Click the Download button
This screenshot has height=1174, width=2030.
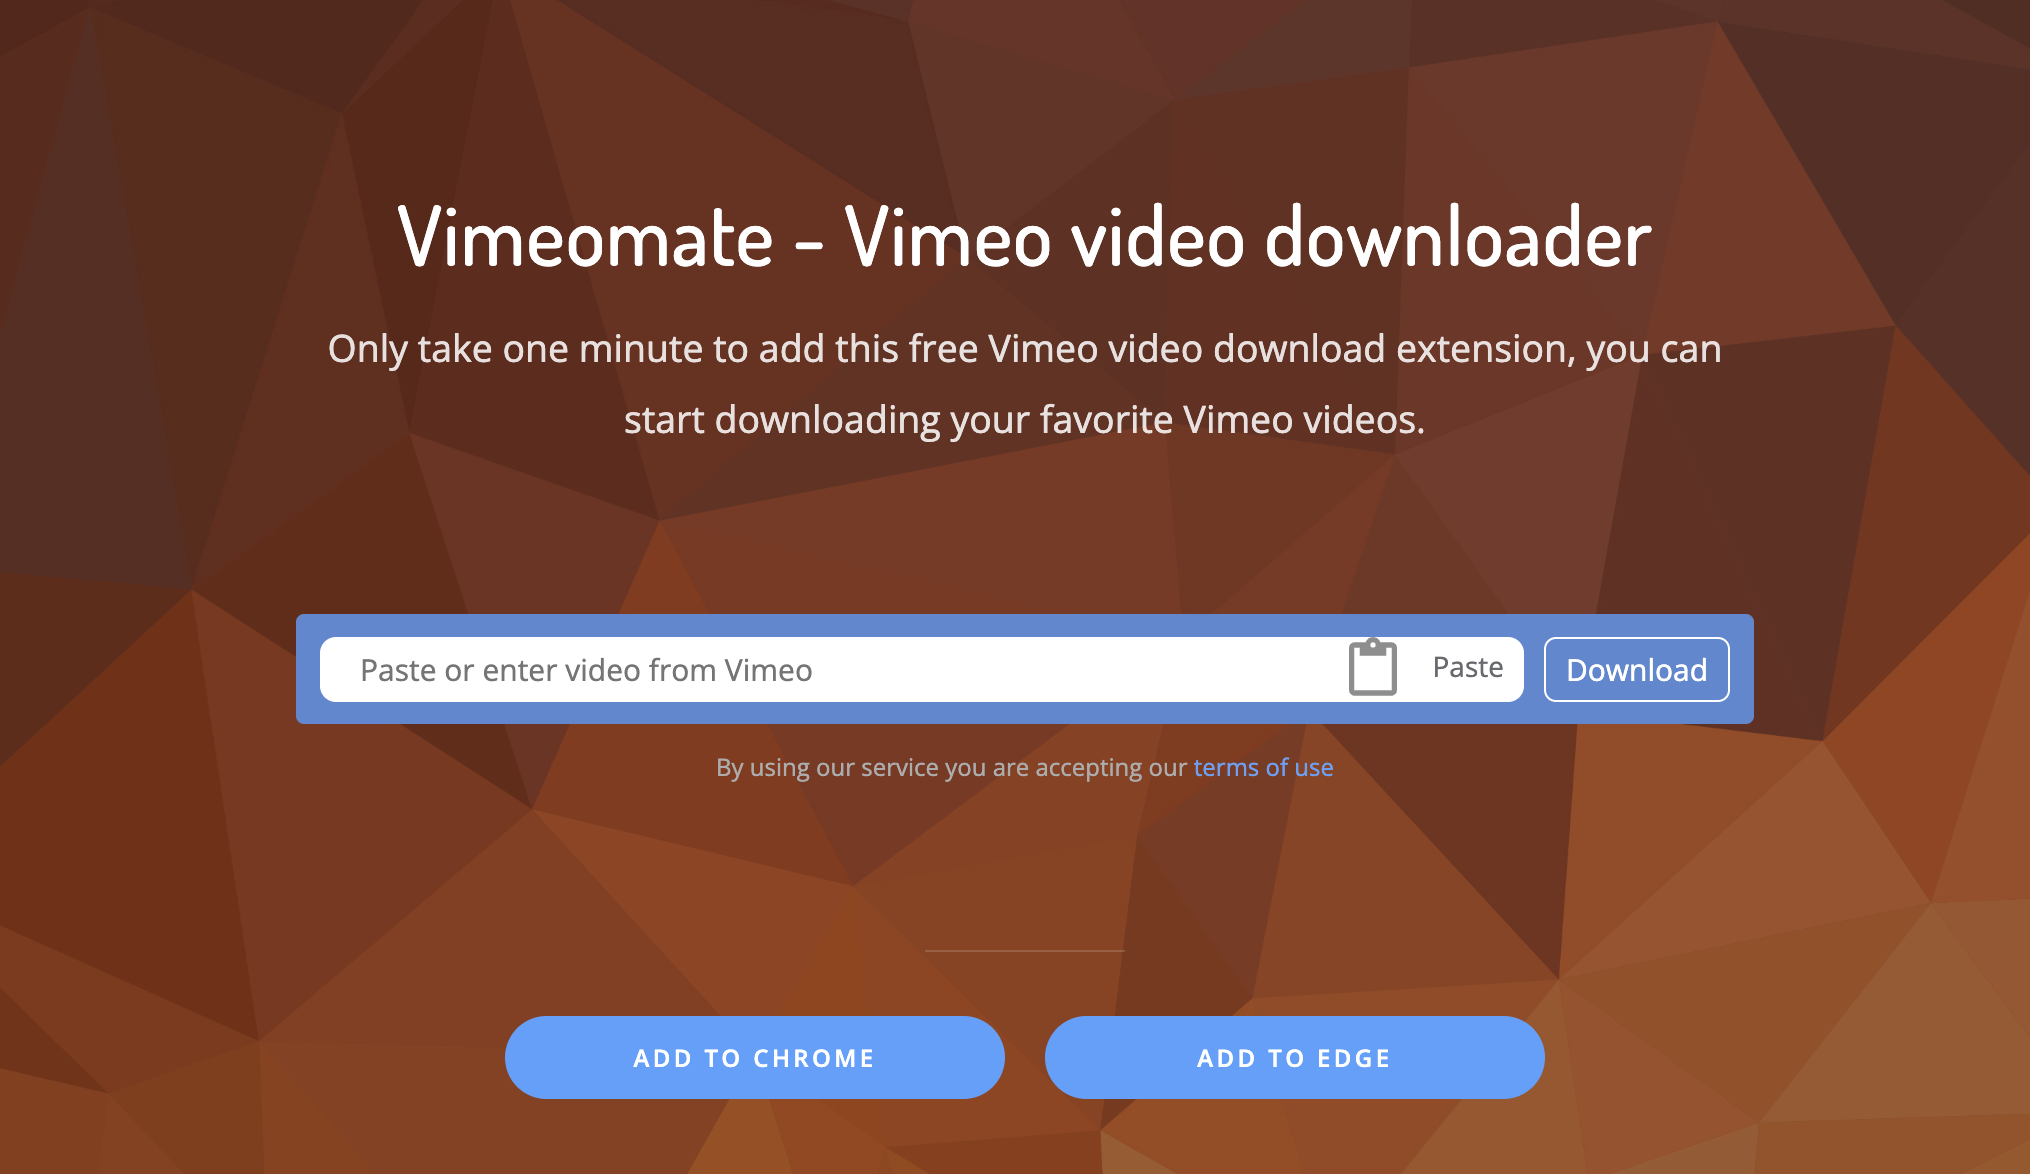tap(1636, 669)
